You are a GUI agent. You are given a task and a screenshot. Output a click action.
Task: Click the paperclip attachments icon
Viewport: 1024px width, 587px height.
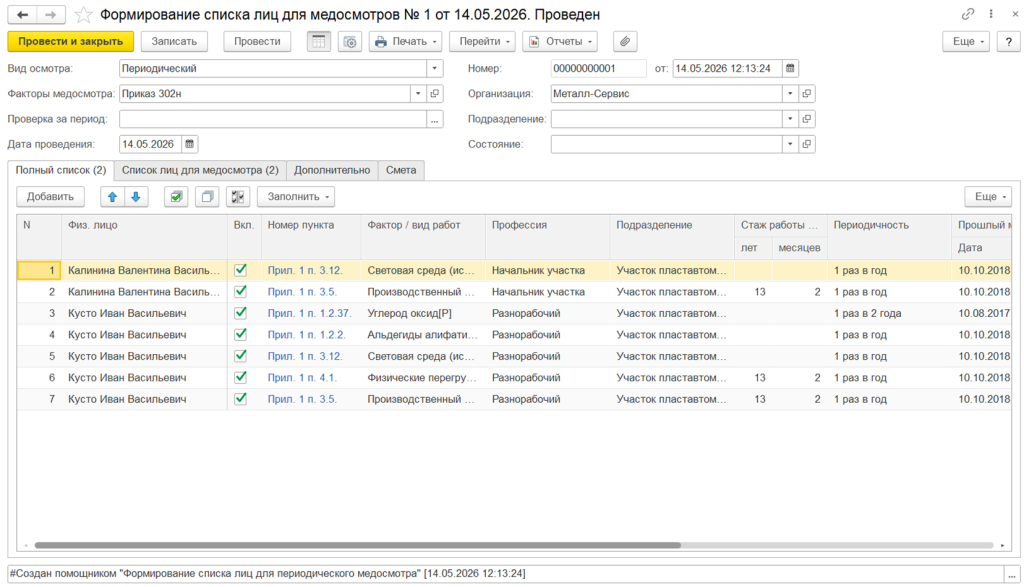point(625,41)
